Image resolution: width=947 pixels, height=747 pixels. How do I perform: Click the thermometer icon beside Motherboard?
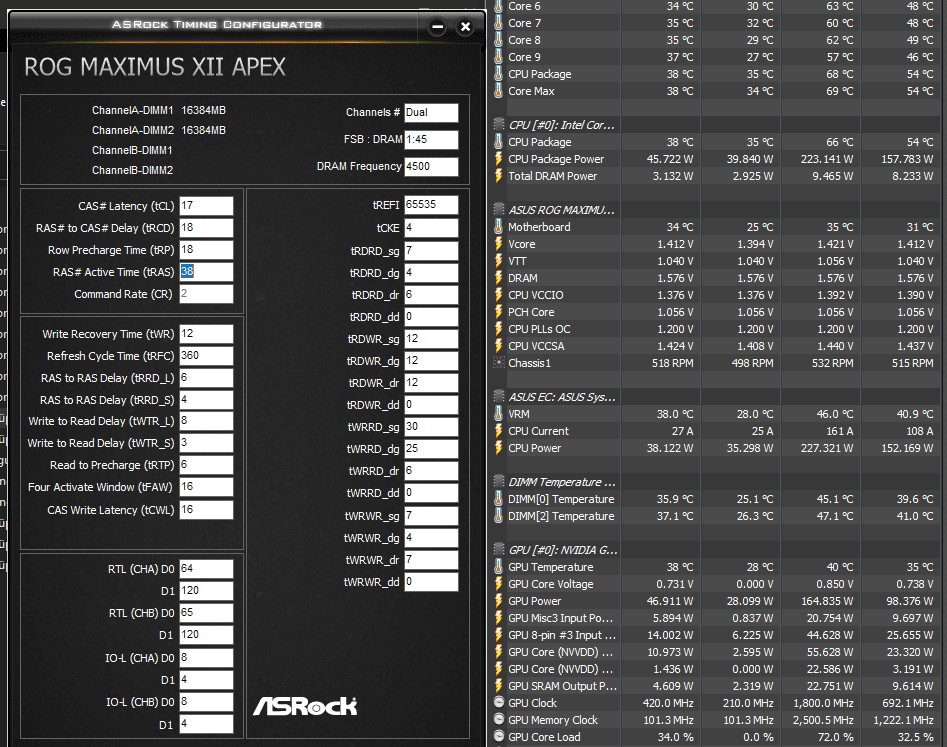click(498, 226)
